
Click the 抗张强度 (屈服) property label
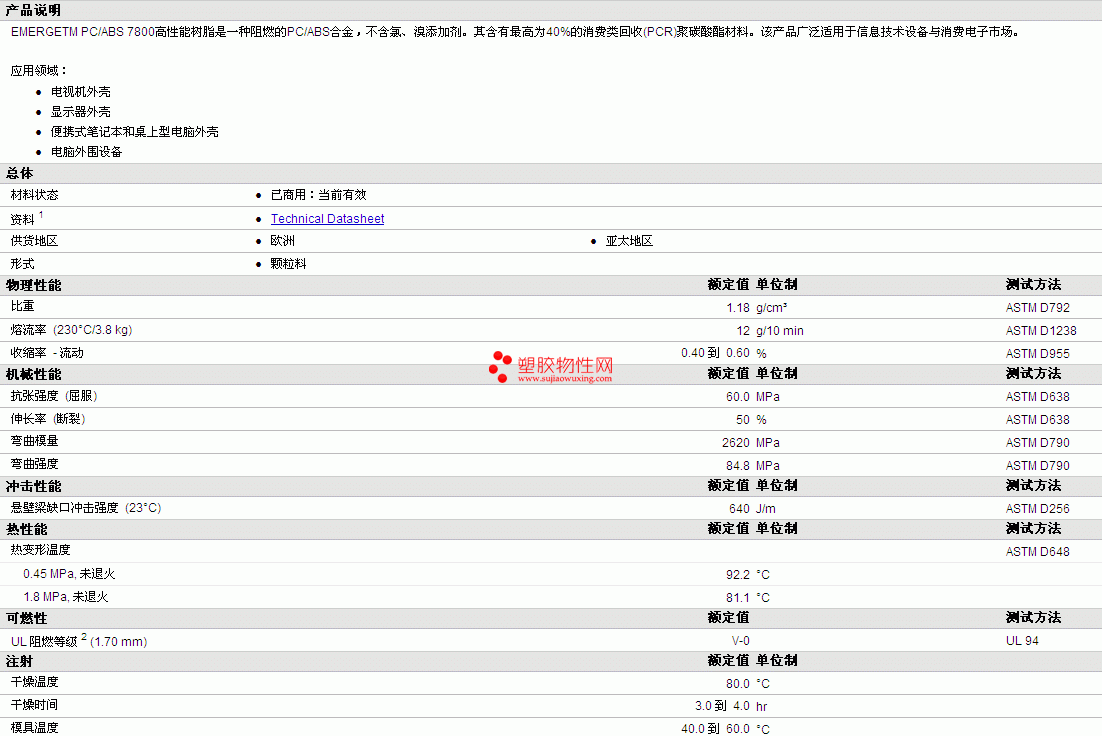53,396
